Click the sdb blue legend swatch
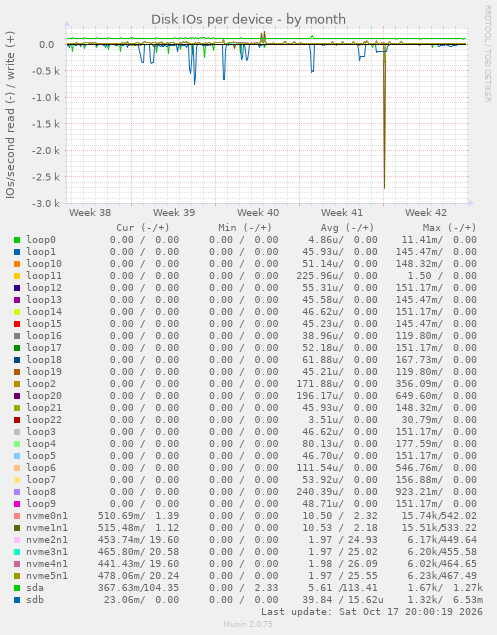The image size is (497, 635). 17,600
